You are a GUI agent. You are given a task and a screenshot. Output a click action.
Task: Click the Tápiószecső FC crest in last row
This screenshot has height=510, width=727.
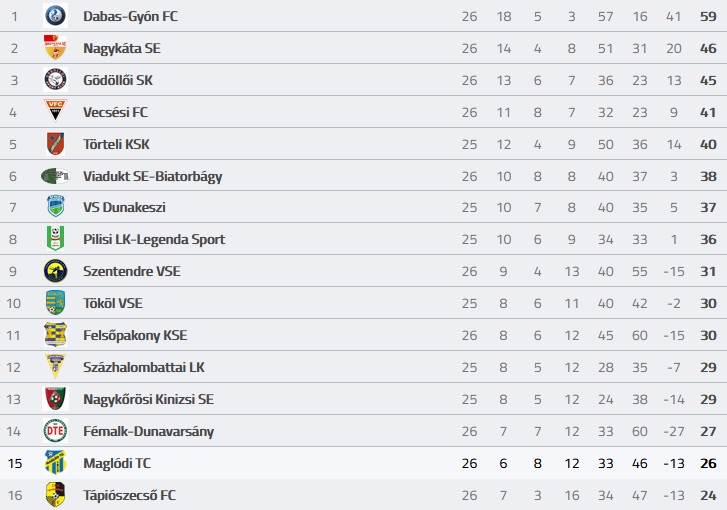pos(55,494)
